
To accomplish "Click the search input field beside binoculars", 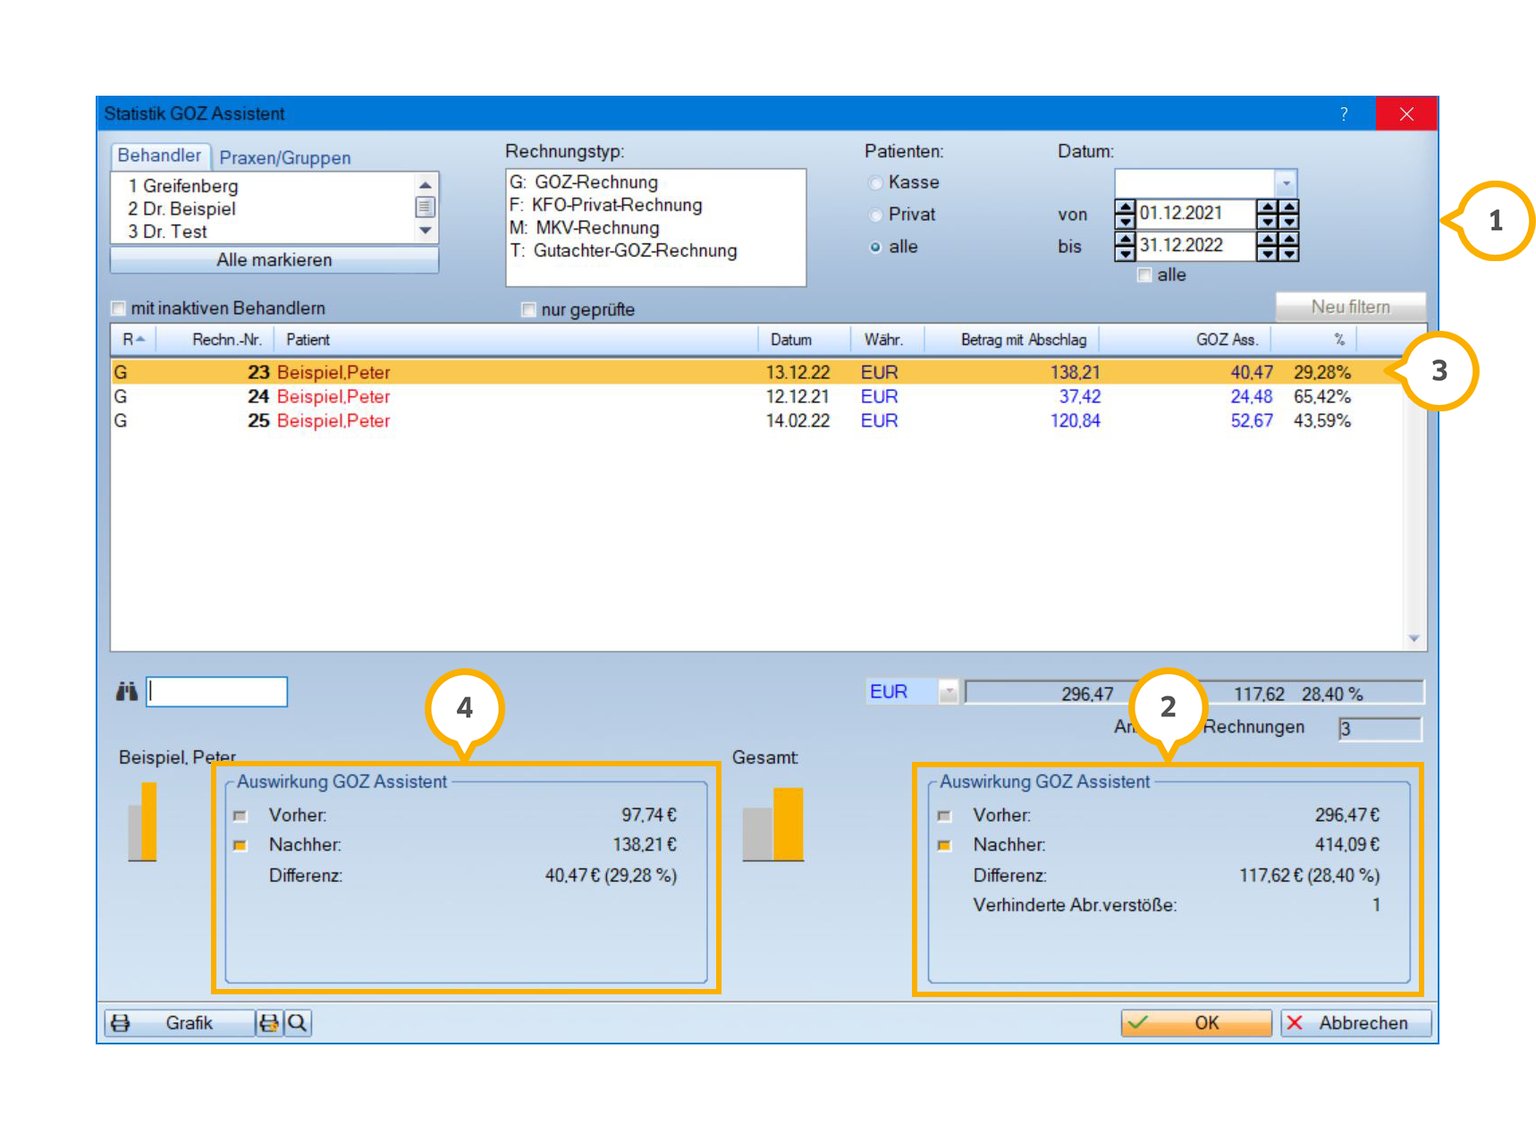I will point(217,692).
